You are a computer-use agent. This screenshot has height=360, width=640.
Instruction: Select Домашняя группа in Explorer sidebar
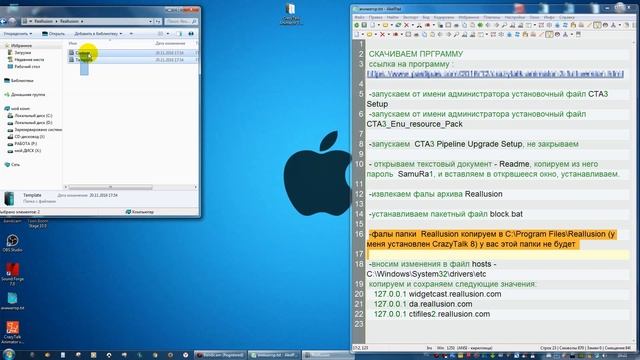click(28, 94)
